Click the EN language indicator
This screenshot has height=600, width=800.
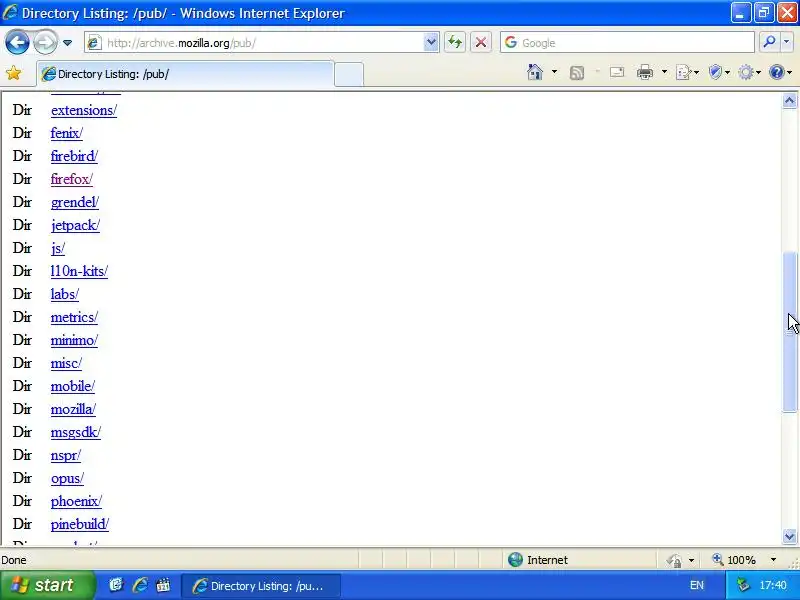tap(696, 585)
